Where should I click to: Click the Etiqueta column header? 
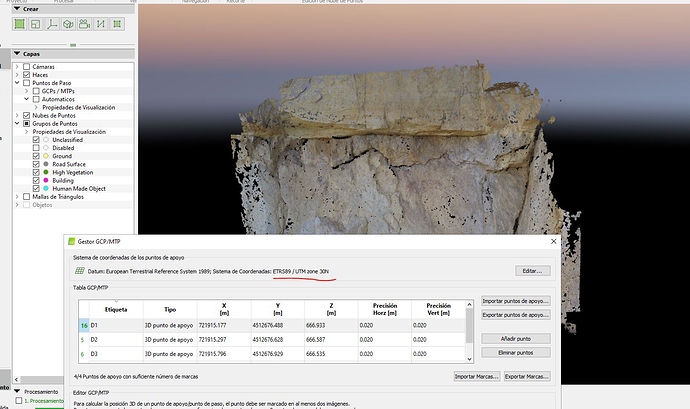click(x=116, y=310)
